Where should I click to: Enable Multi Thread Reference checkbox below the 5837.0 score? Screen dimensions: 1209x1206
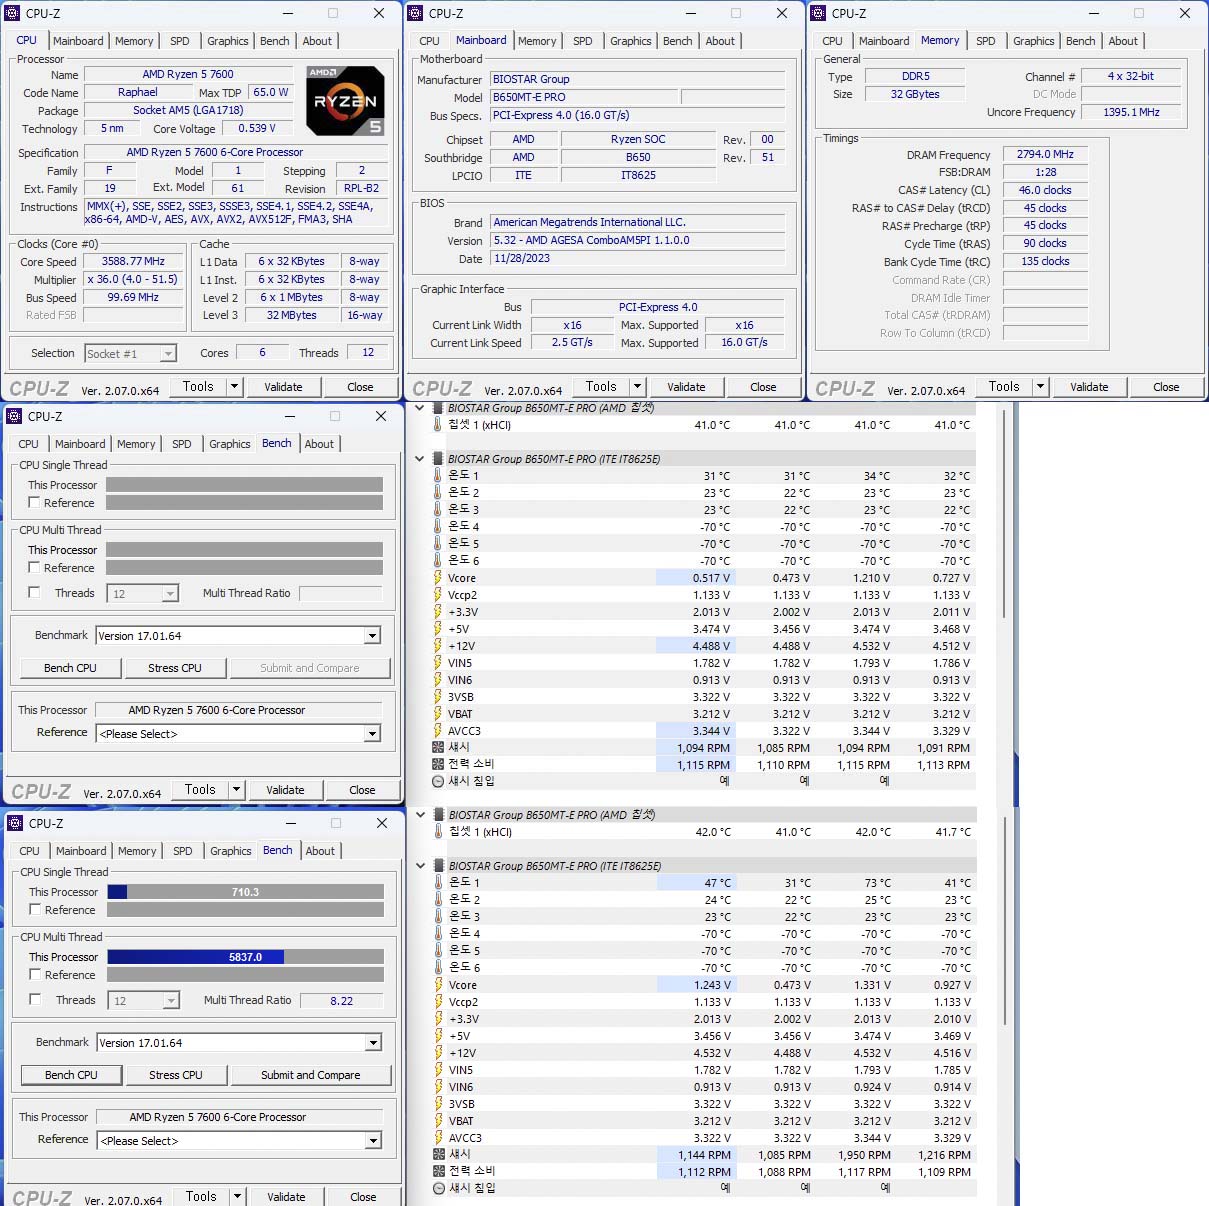(x=35, y=975)
